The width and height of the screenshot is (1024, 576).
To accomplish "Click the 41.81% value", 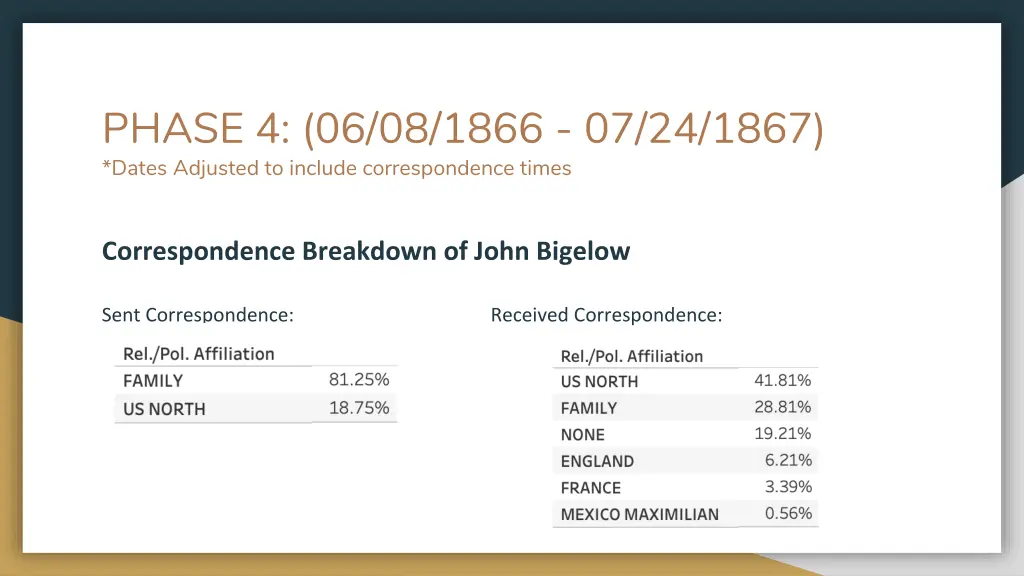I will [x=782, y=380].
